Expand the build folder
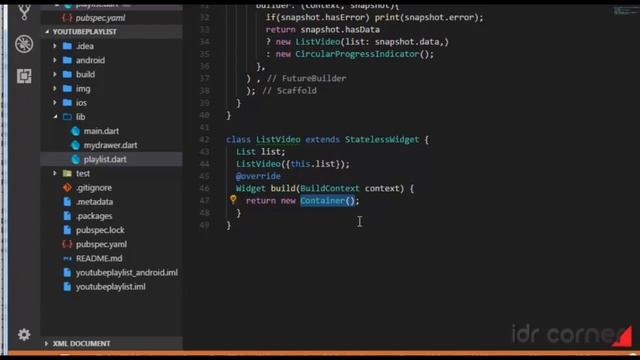Viewport: 640px width, 360px height. tap(55, 74)
